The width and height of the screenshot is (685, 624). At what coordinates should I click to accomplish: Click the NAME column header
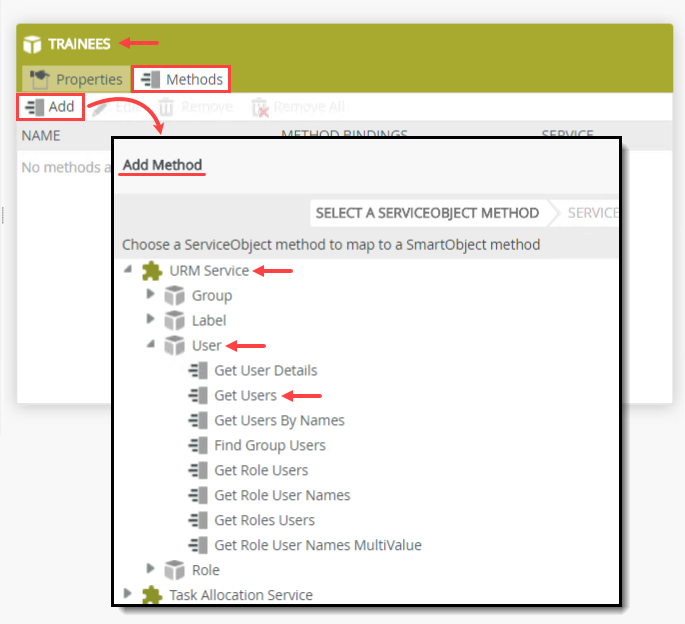tap(41, 135)
